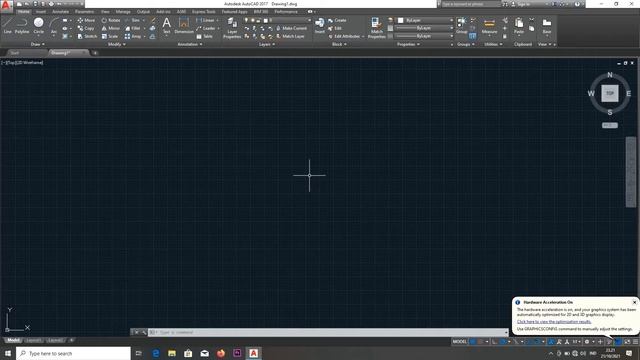Click in the command line input
Image resolution: width=640 pixels, height=360 pixels.
327,332
